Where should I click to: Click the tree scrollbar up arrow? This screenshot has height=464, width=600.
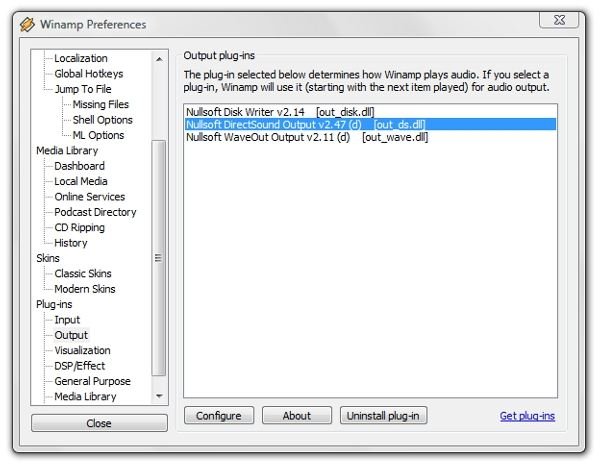pyautogui.click(x=159, y=59)
